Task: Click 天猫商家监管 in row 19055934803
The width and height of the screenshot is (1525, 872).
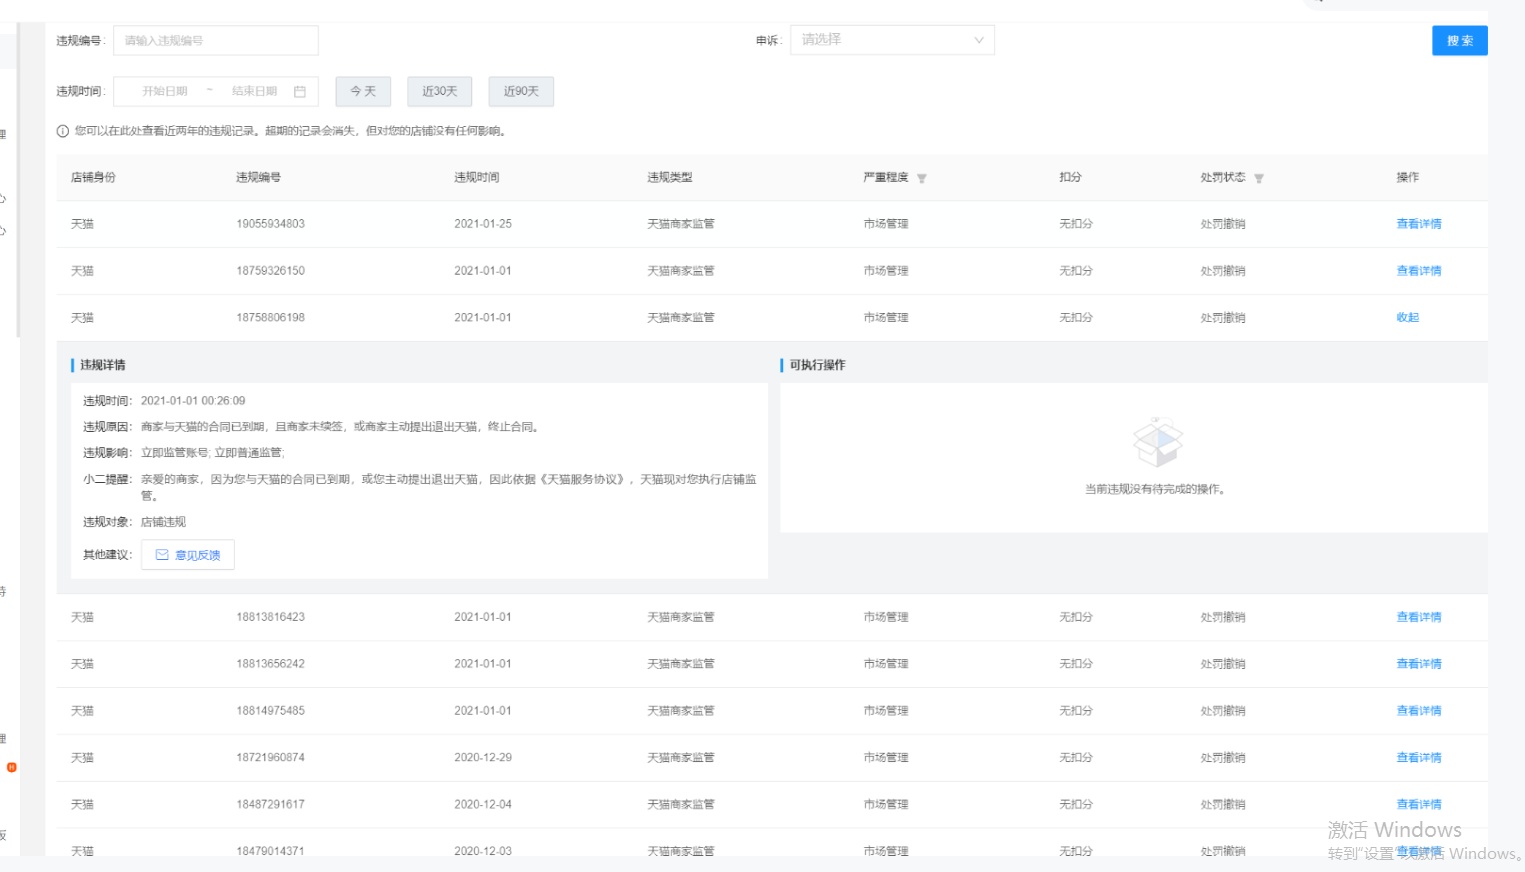Action: click(681, 224)
